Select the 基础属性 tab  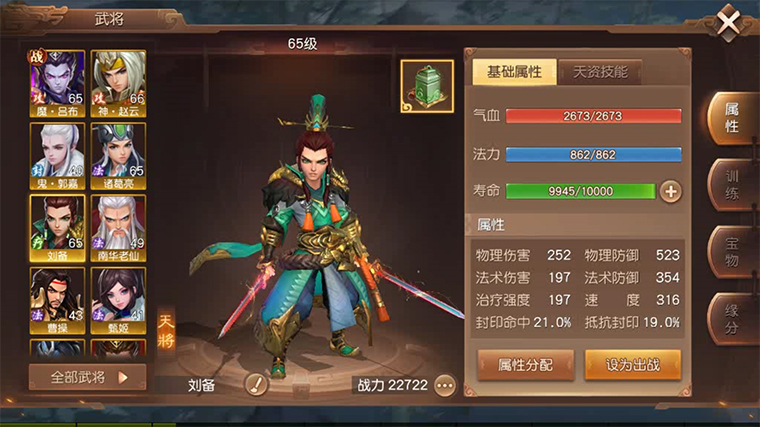[x=514, y=72]
